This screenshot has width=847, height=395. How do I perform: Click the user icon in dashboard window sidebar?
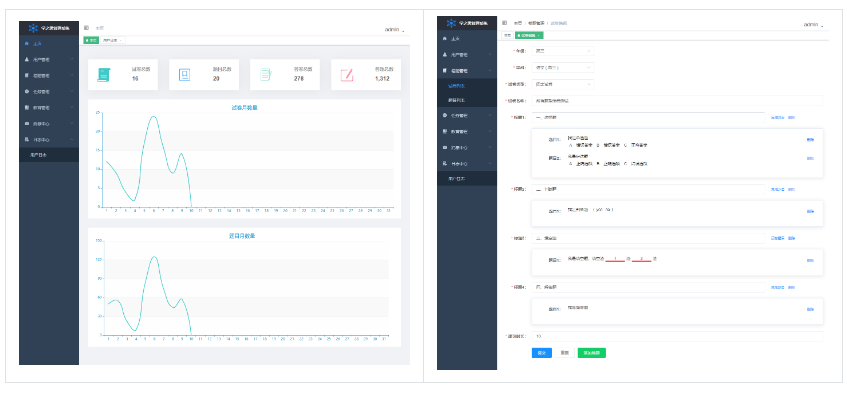(27, 59)
